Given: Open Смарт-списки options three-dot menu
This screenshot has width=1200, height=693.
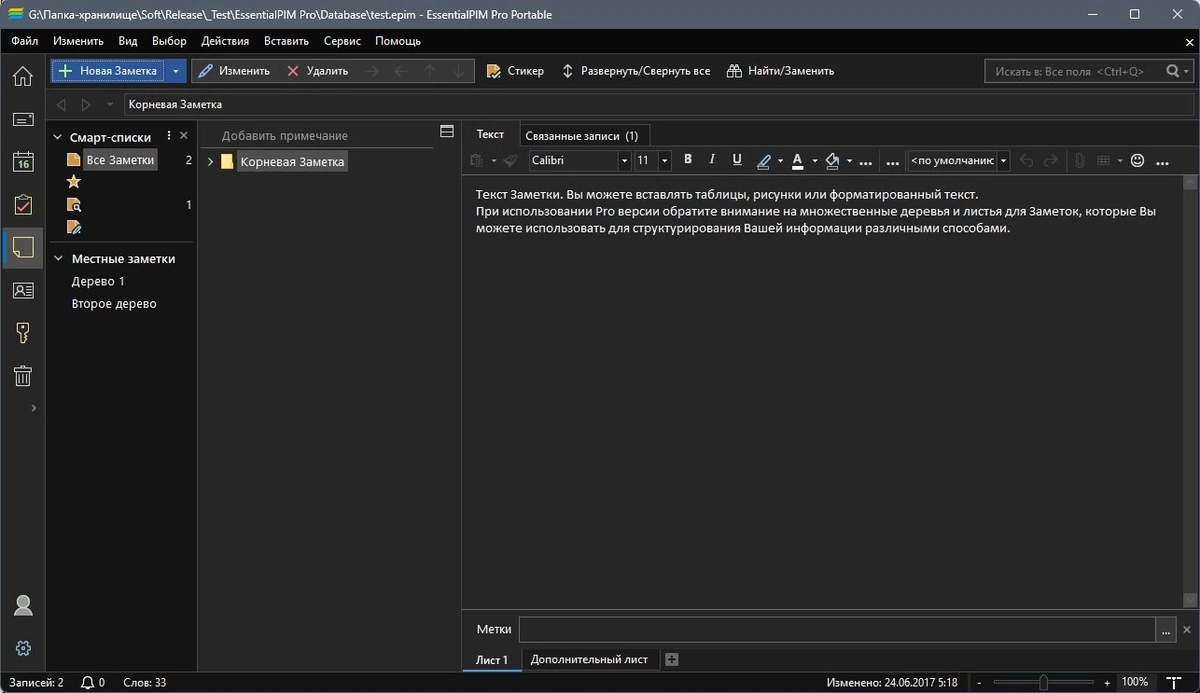Looking at the screenshot, I should pyautogui.click(x=169, y=136).
